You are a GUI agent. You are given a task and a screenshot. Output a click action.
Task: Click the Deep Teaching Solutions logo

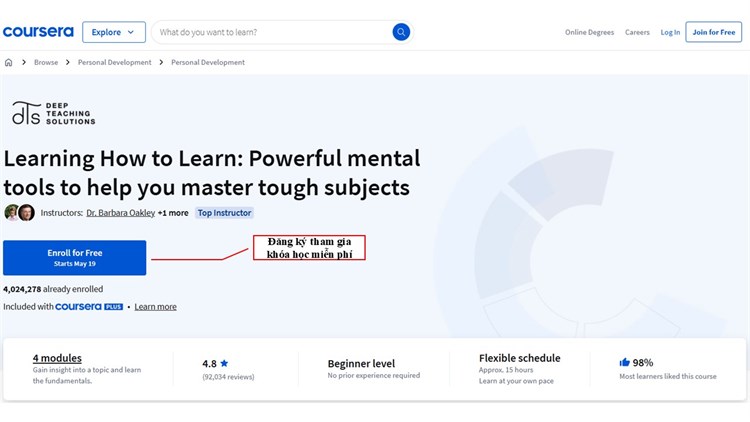[x=54, y=113]
